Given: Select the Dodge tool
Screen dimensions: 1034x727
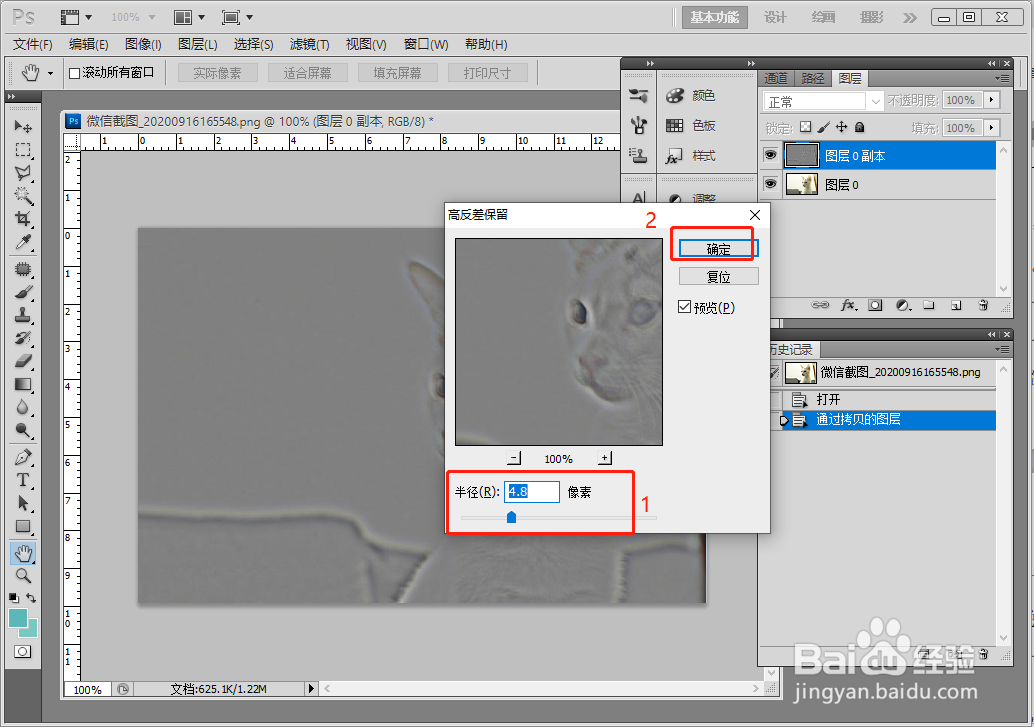Looking at the screenshot, I should (x=23, y=431).
